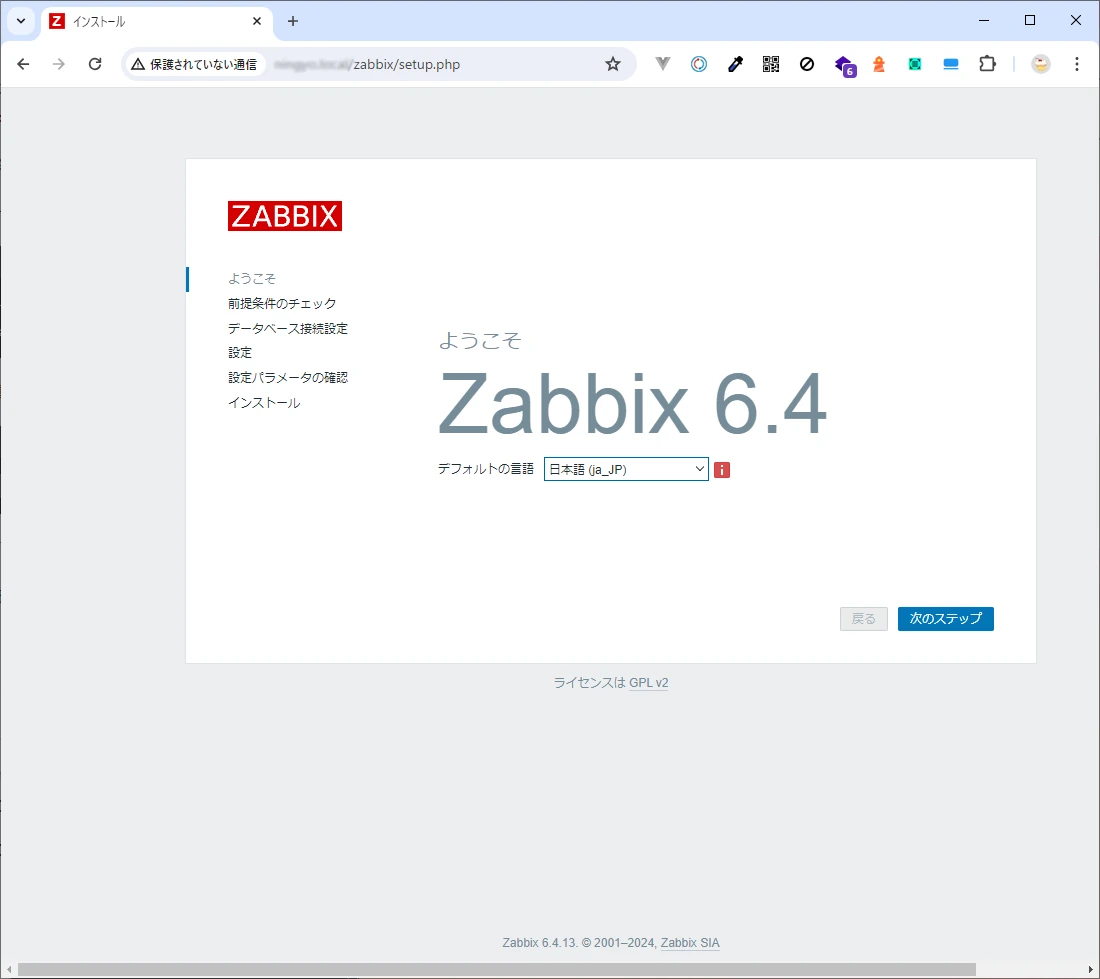Image resolution: width=1100 pixels, height=979 pixels.
Task: Open Chrome three-dot menu
Action: (x=1077, y=64)
